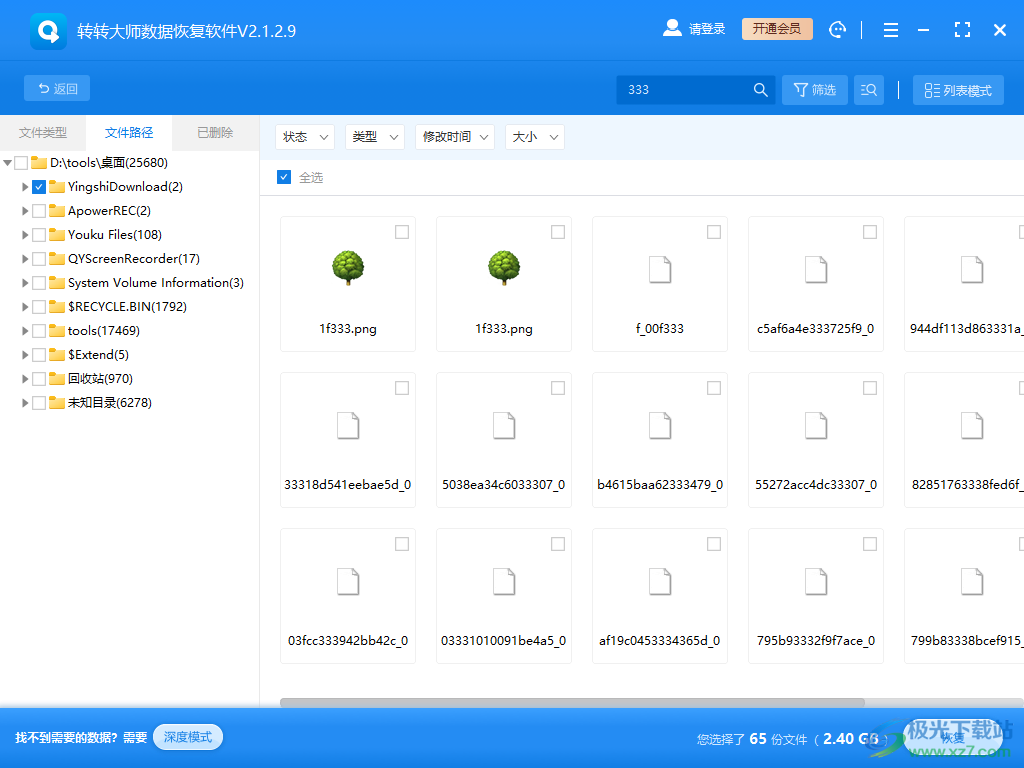Select the 33318d541eebae5d_0 file icon
1024x768 pixels.
[347, 426]
